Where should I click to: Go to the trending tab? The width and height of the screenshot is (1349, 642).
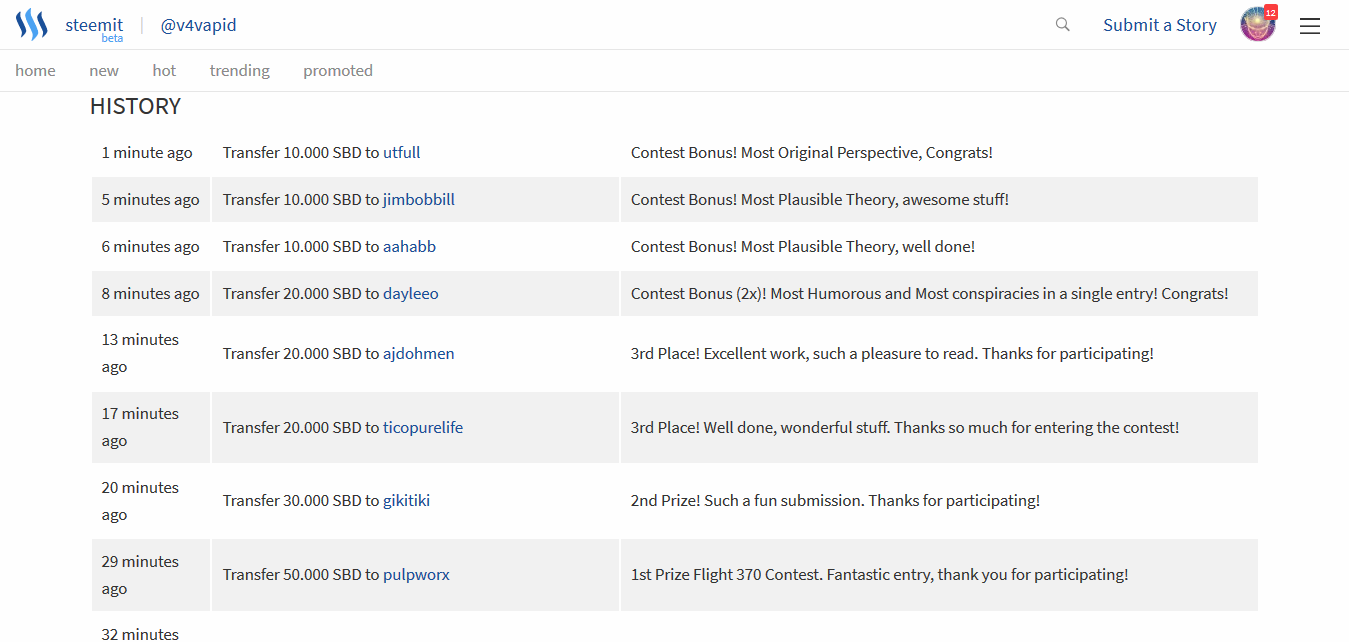click(239, 71)
